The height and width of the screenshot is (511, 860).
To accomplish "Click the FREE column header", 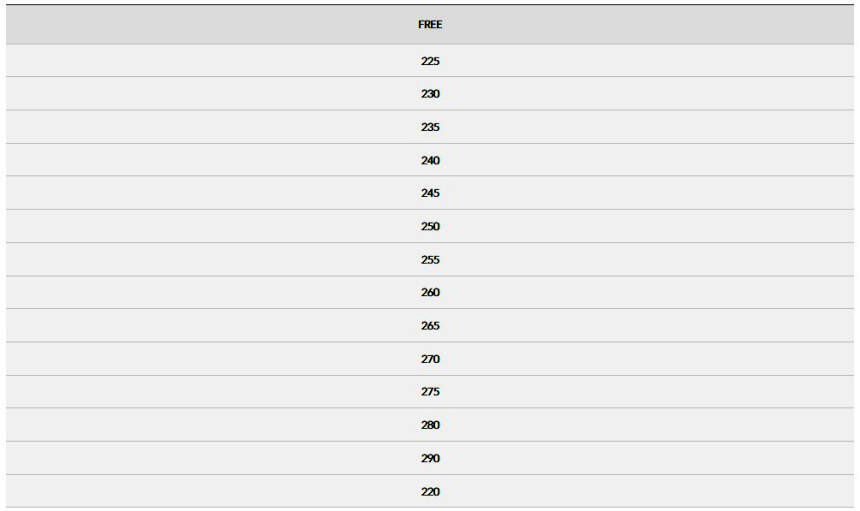I will pos(430,25).
